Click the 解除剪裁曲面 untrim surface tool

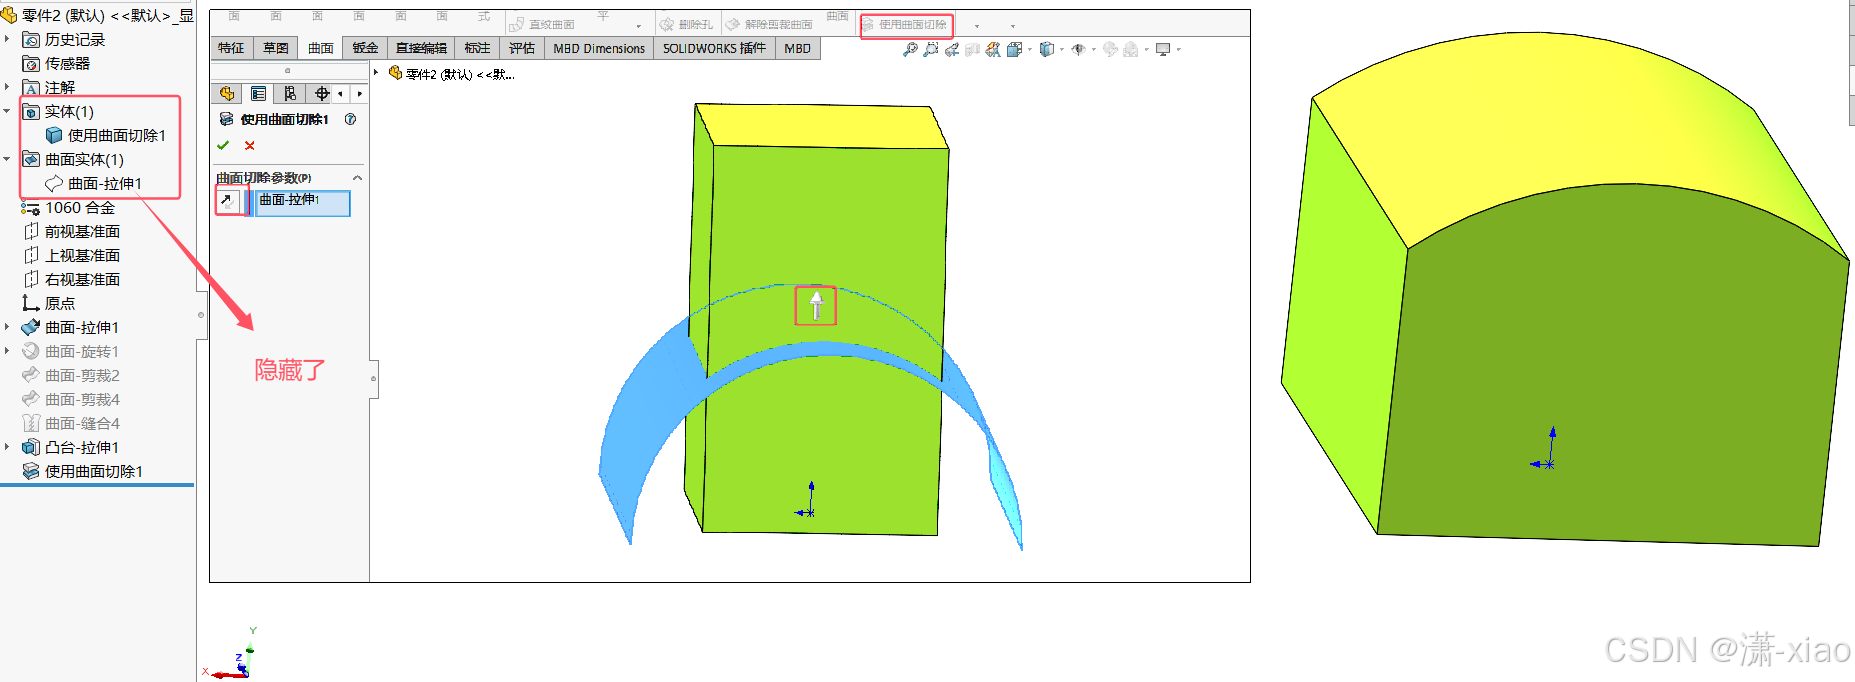(769, 24)
